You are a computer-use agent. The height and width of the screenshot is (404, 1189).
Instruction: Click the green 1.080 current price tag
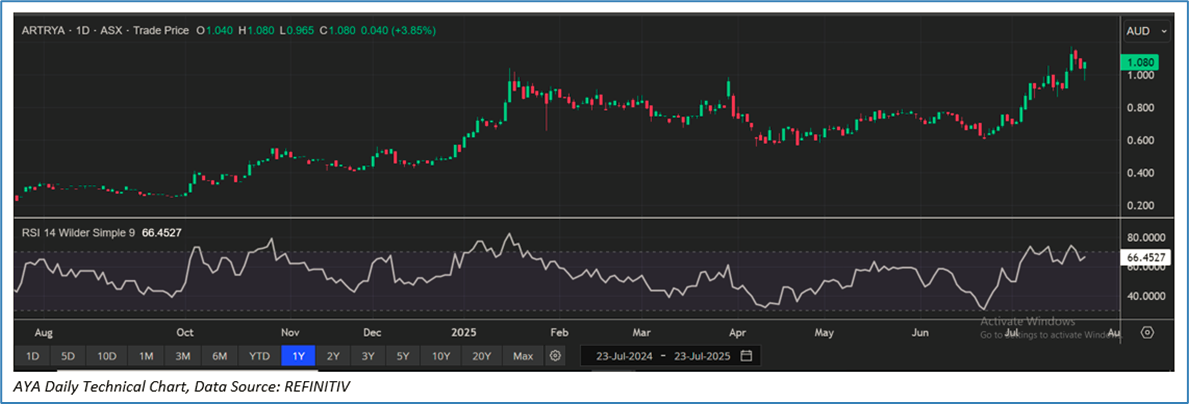(1144, 62)
